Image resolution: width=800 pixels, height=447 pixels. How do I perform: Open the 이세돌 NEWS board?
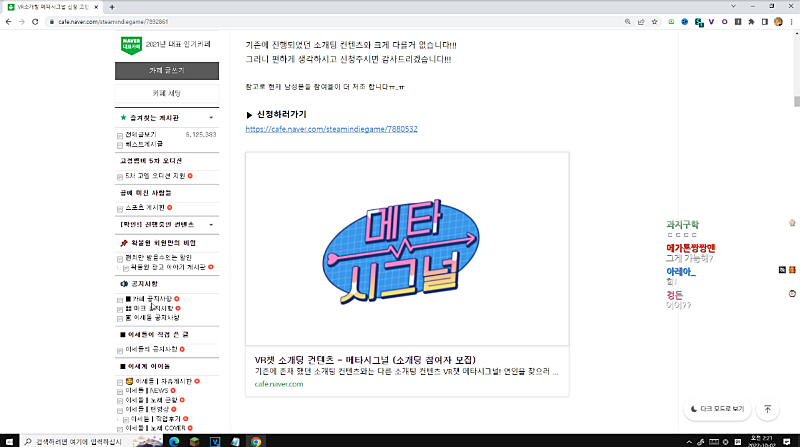point(146,391)
